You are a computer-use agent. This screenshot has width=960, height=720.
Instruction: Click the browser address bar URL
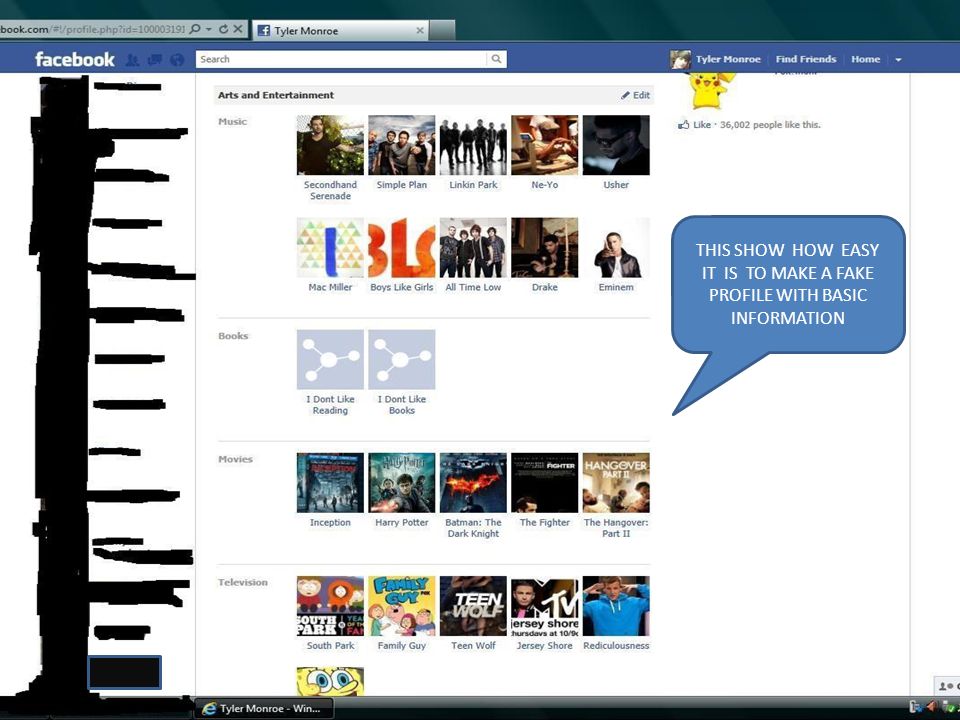click(x=92, y=29)
